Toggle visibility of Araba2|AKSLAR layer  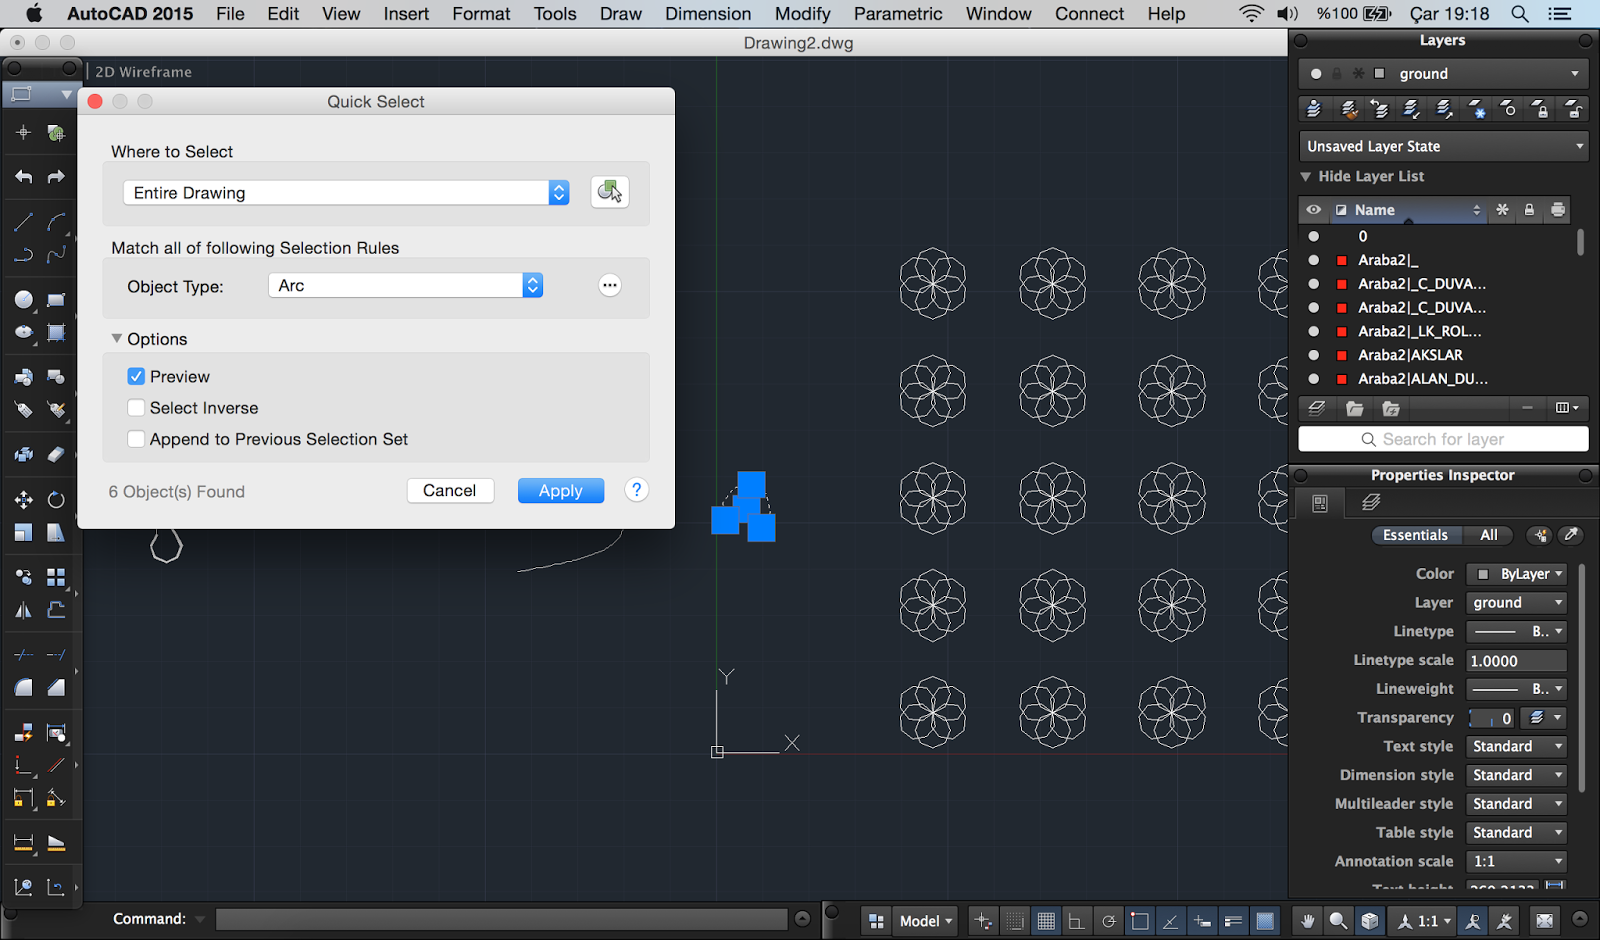1314,355
